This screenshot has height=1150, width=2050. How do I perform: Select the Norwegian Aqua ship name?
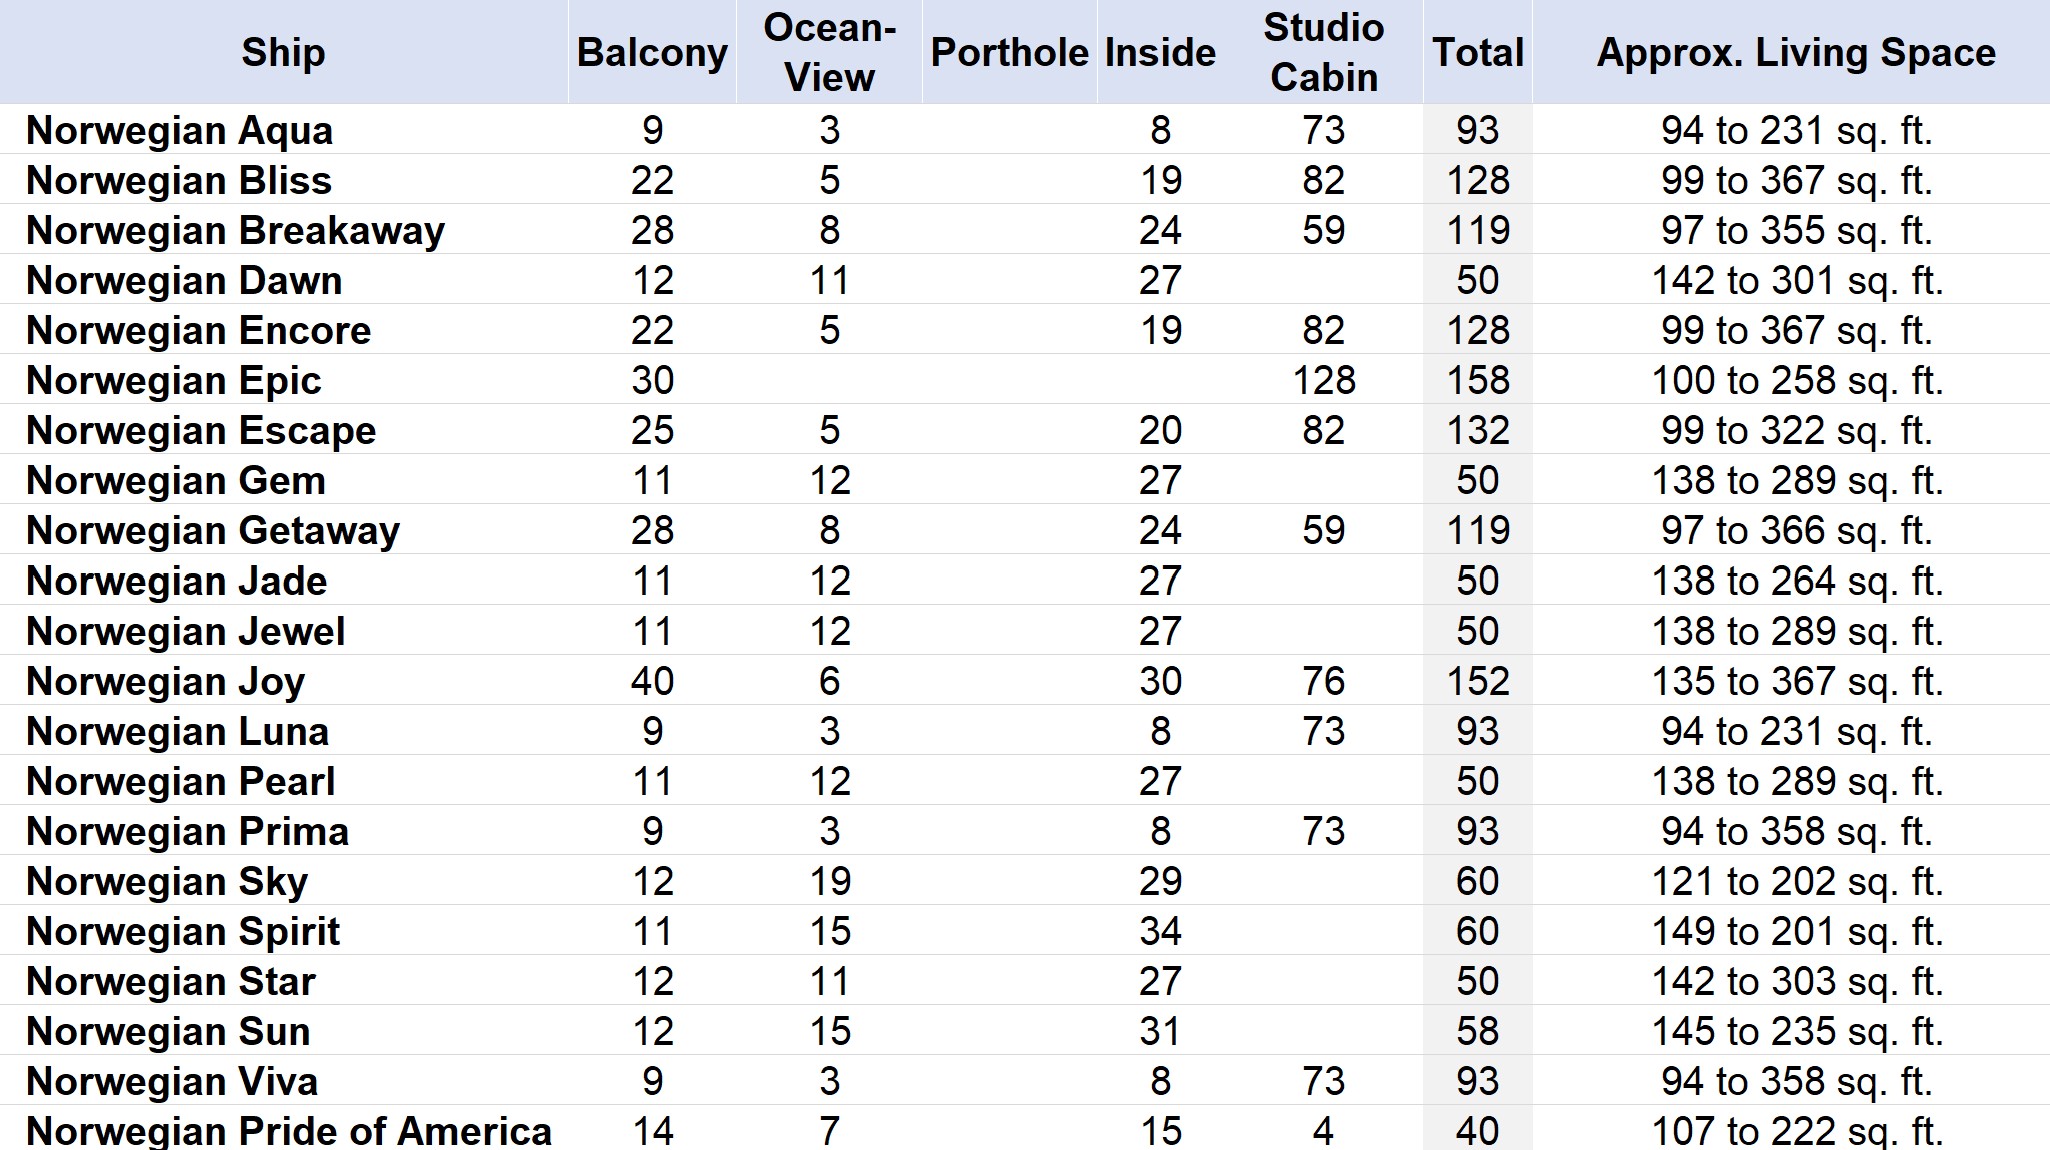point(180,130)
